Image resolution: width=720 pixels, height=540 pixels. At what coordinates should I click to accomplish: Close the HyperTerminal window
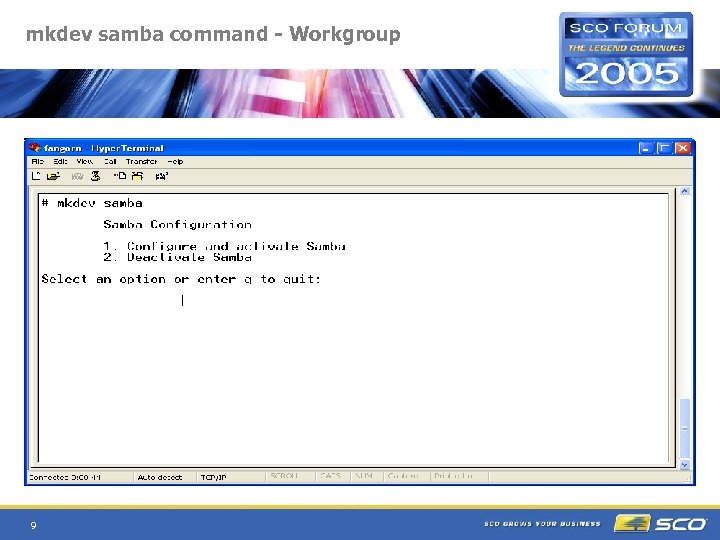pyautogui.click(x=683, y=148)
